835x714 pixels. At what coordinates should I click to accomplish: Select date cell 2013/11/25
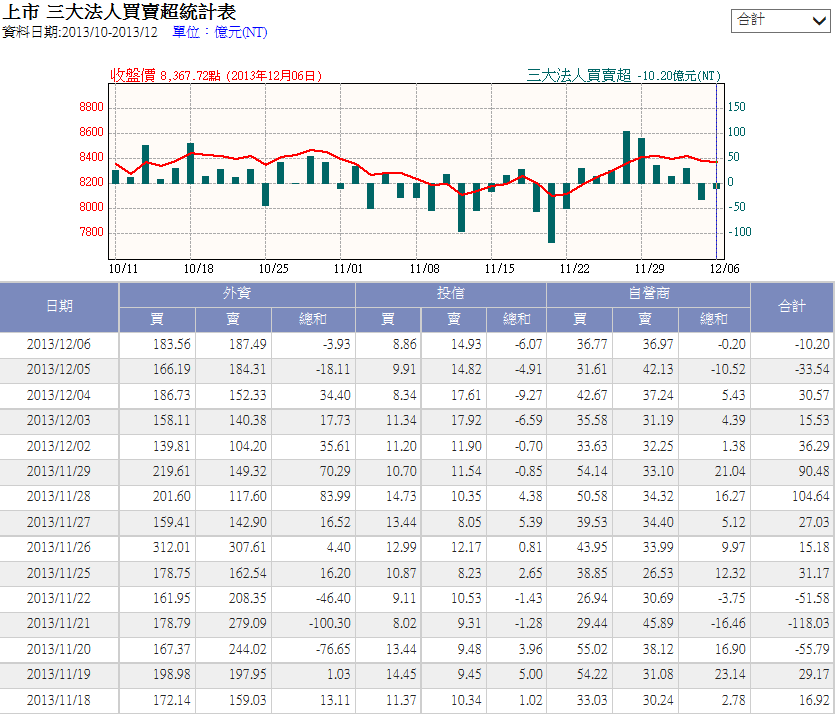(x=59, y=573)
